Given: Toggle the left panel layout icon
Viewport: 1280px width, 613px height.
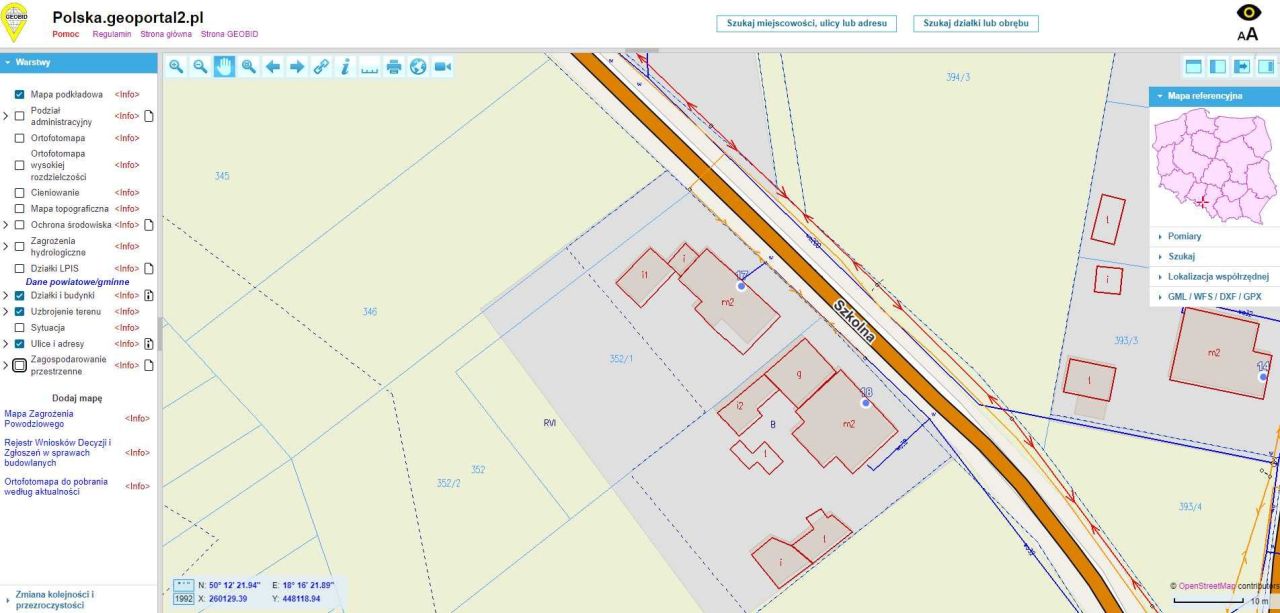Looking at the screenshot, I should [x=1218, y=67].
